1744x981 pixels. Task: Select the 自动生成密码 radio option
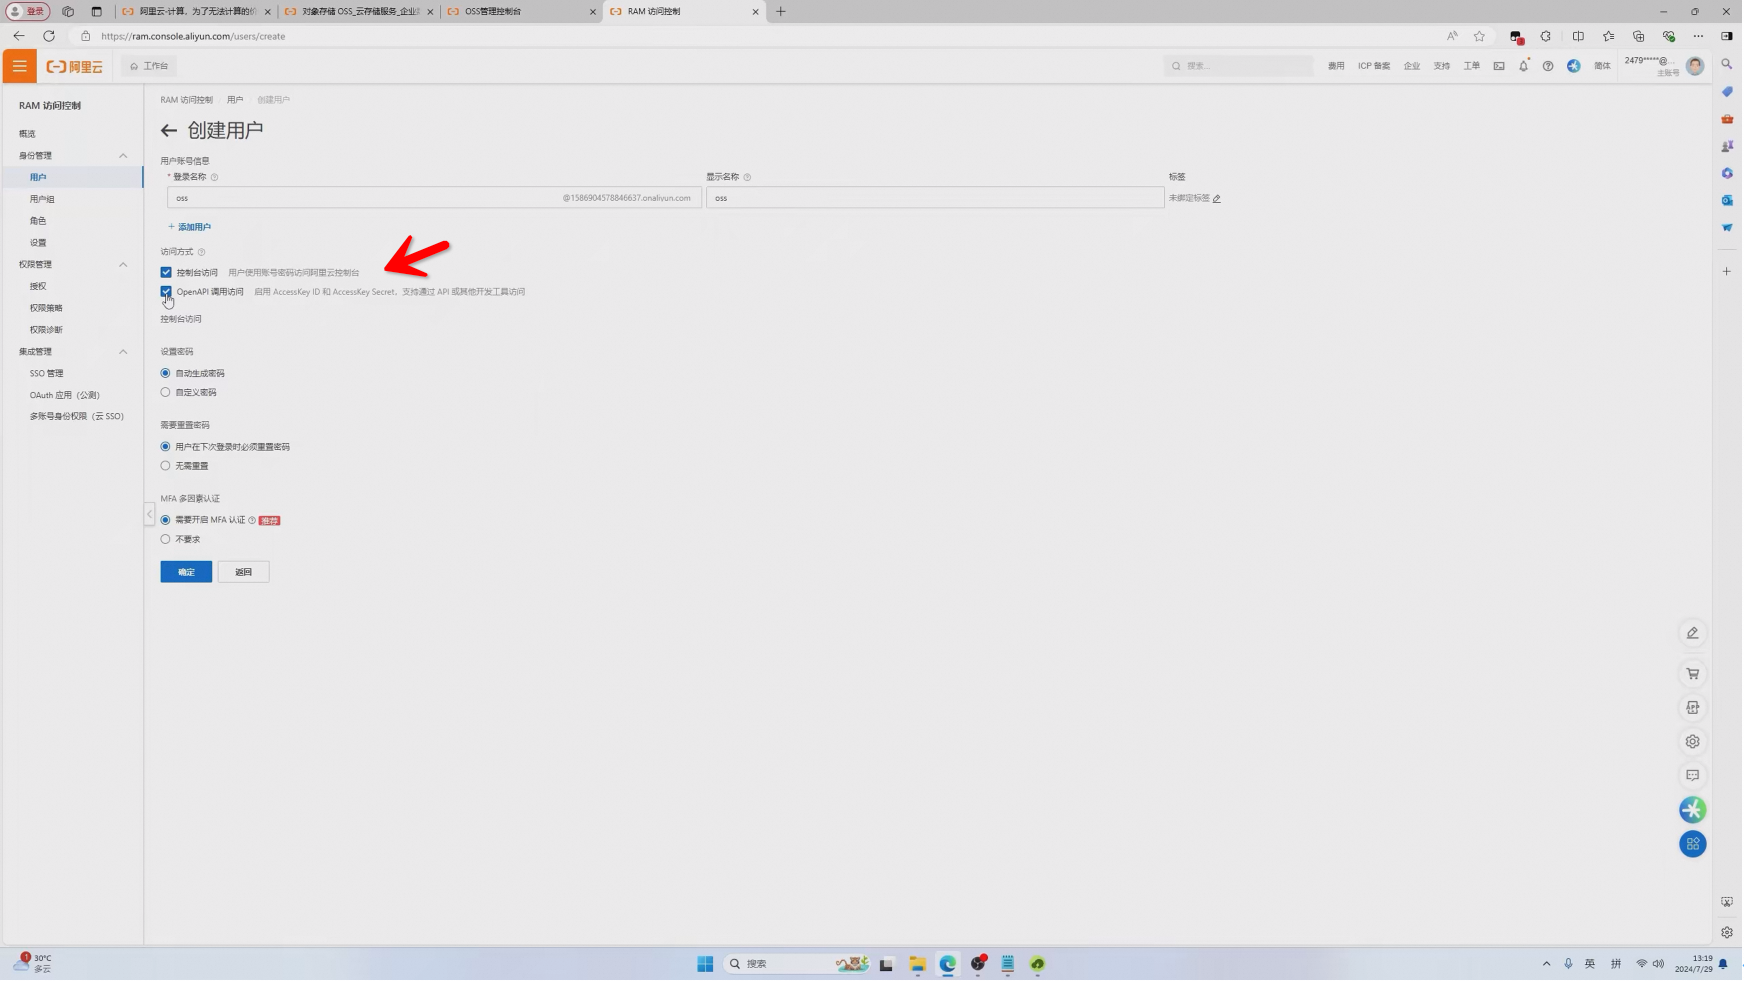tap(166, 374)
